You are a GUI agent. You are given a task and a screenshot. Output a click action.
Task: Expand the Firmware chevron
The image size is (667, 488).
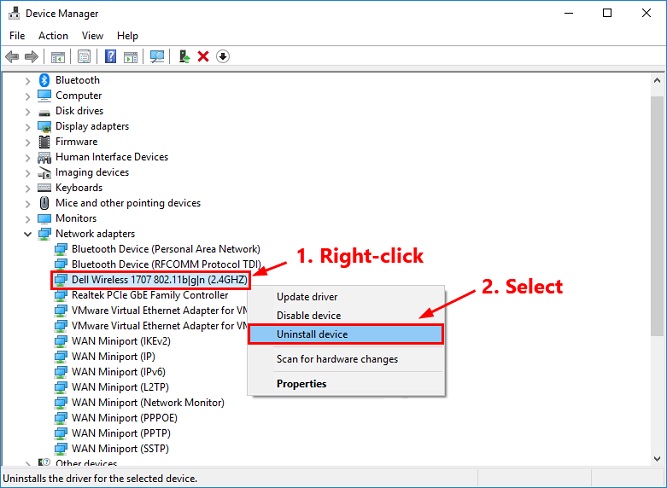pos(28,142)
